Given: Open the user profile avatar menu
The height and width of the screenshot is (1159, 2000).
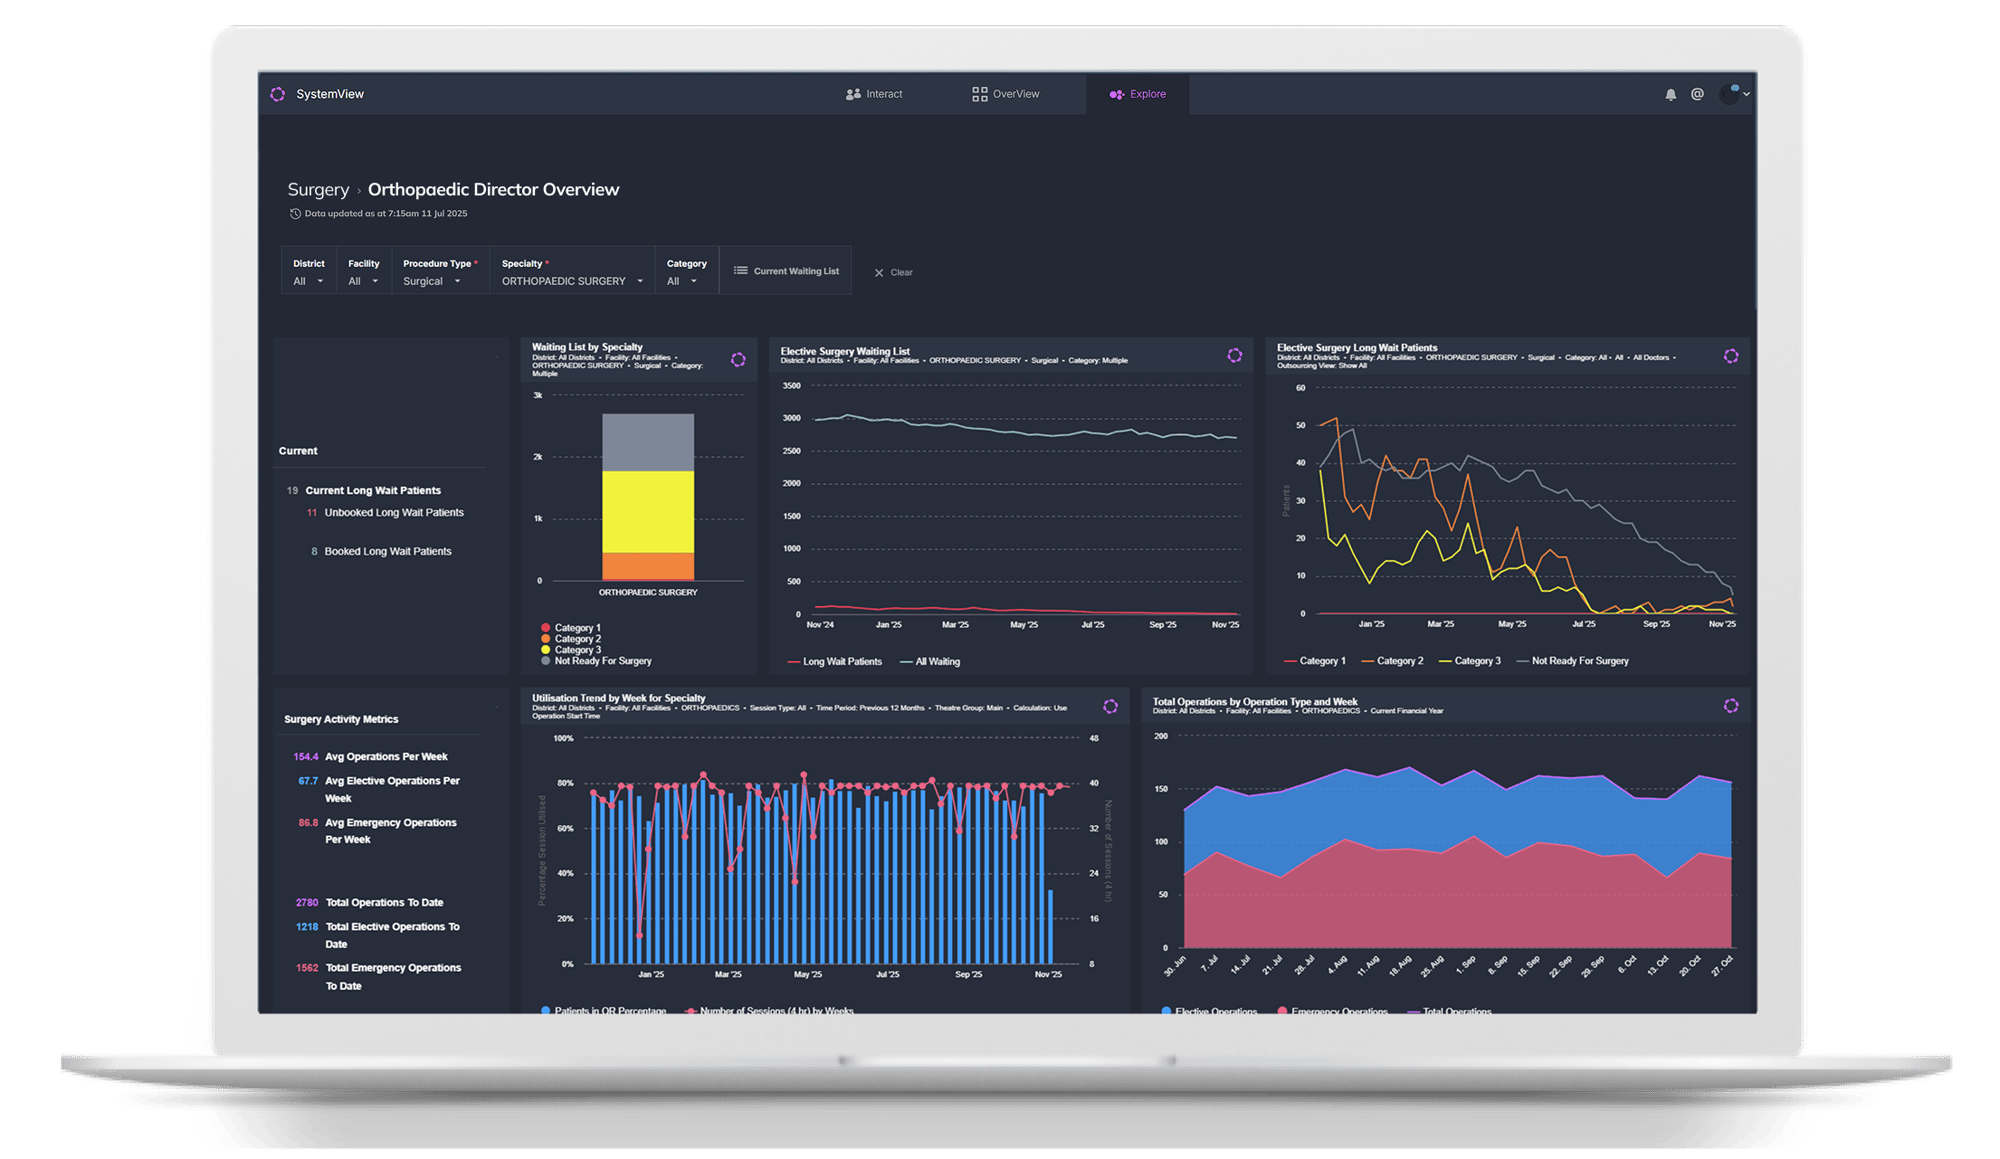Looking at the screenshot, I should tap(1730, 94).
